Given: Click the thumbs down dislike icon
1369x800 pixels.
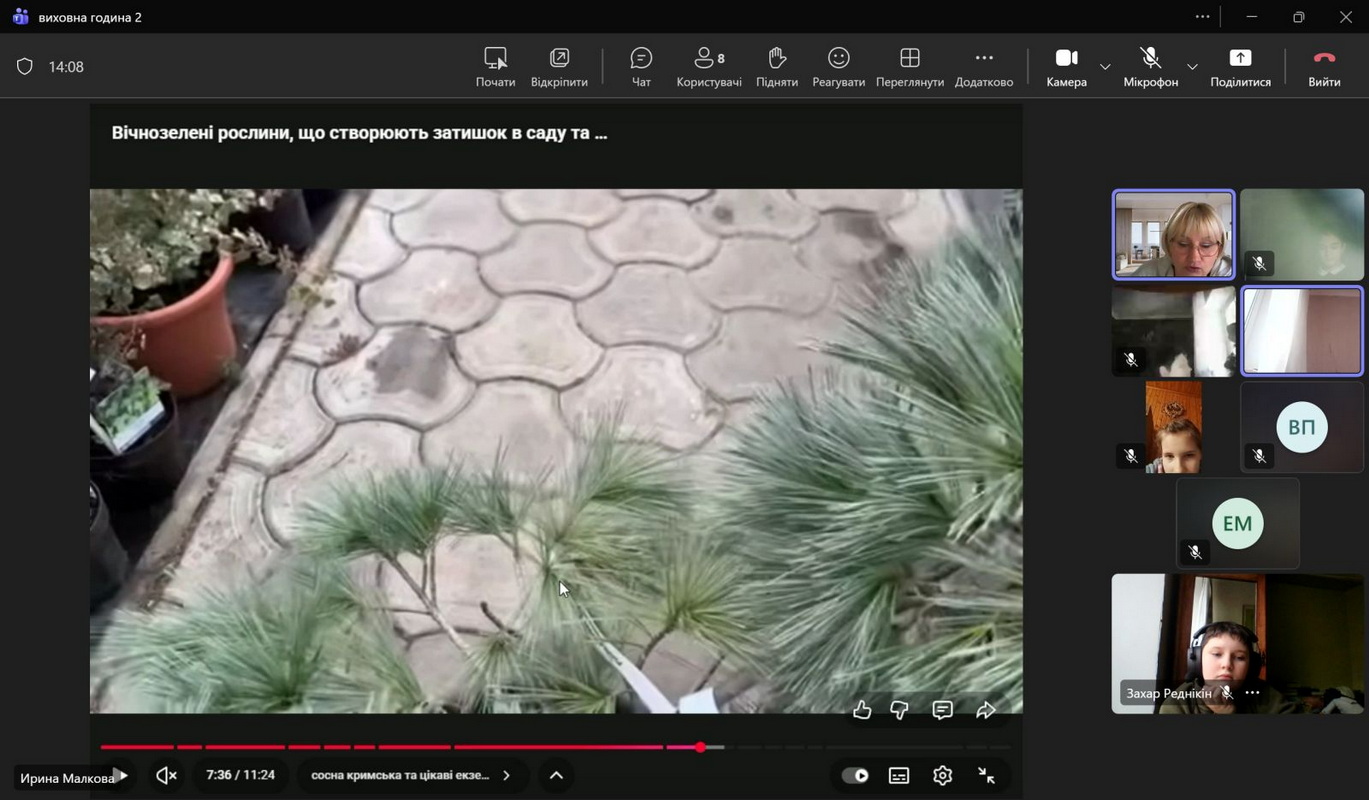Looking at the screenshot, I should (900, 710).
